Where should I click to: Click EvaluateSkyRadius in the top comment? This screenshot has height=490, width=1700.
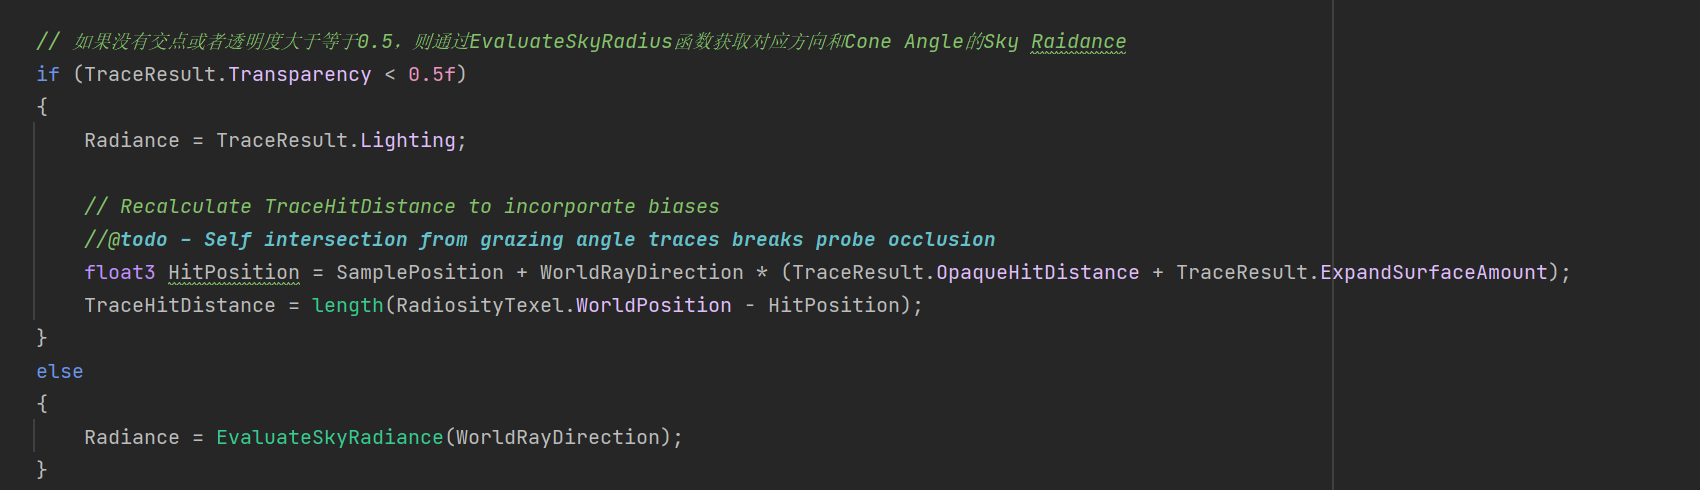pos(570,41)
